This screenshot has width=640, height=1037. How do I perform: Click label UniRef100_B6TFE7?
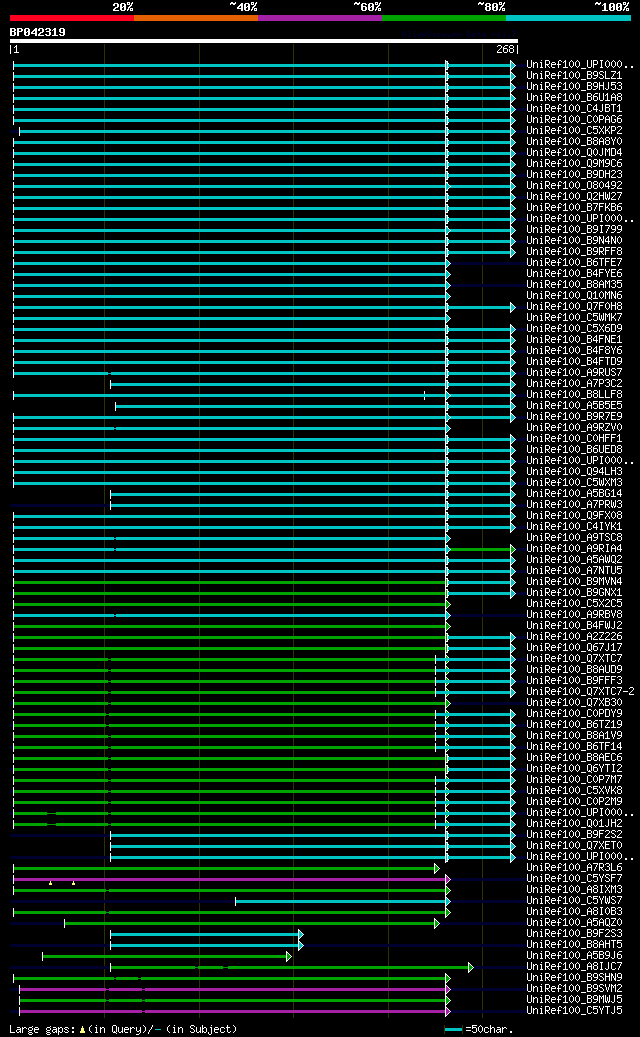(574, 263)
